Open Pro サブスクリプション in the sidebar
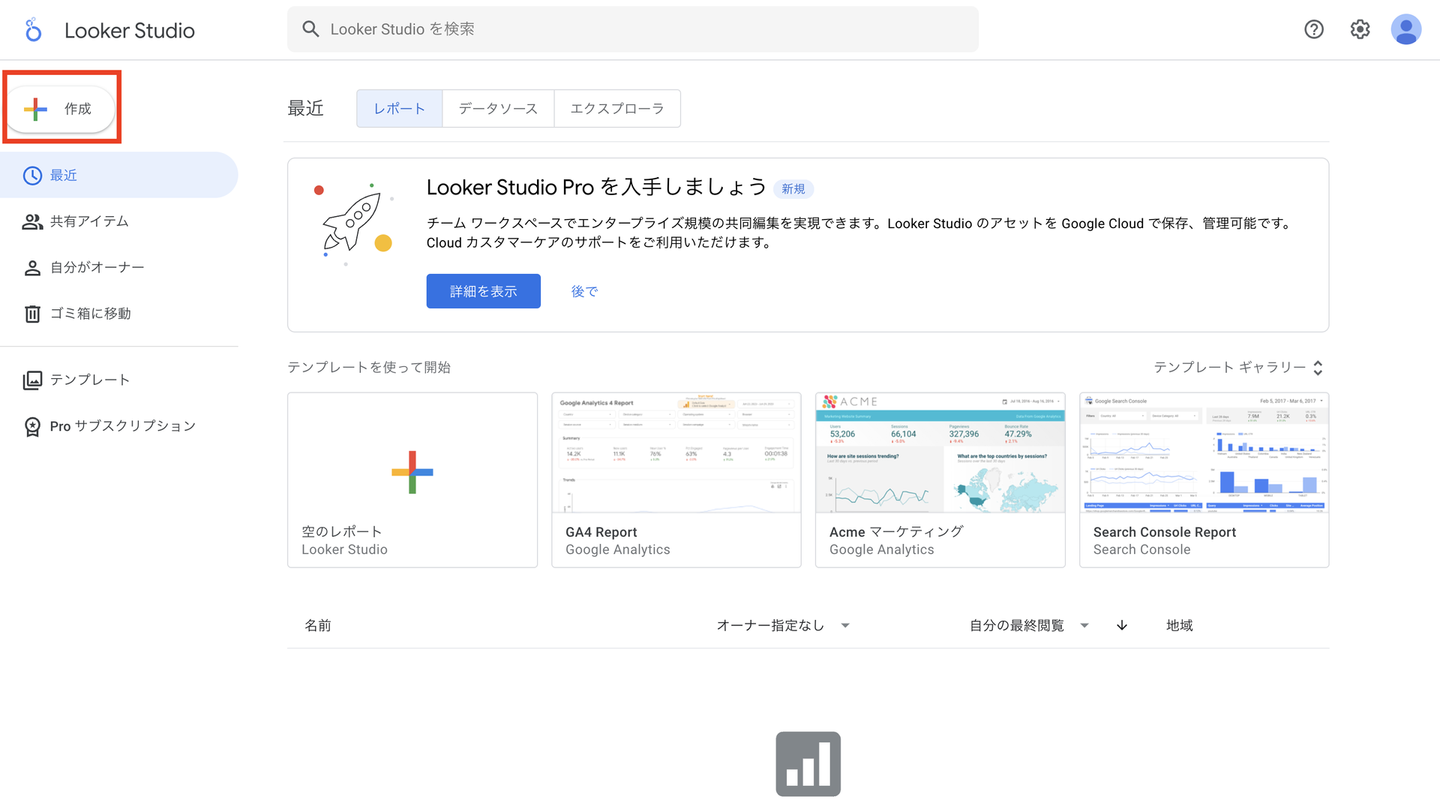 [x=119, y=426]
